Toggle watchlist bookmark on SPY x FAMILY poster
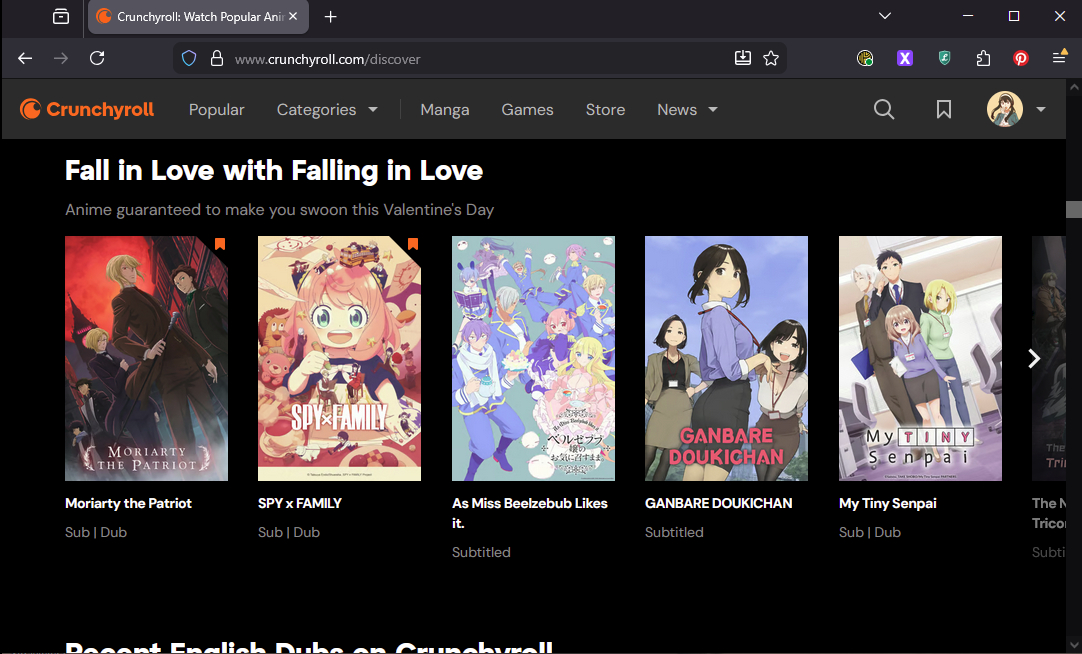The image size is (1082, 654). coord(413,244)
